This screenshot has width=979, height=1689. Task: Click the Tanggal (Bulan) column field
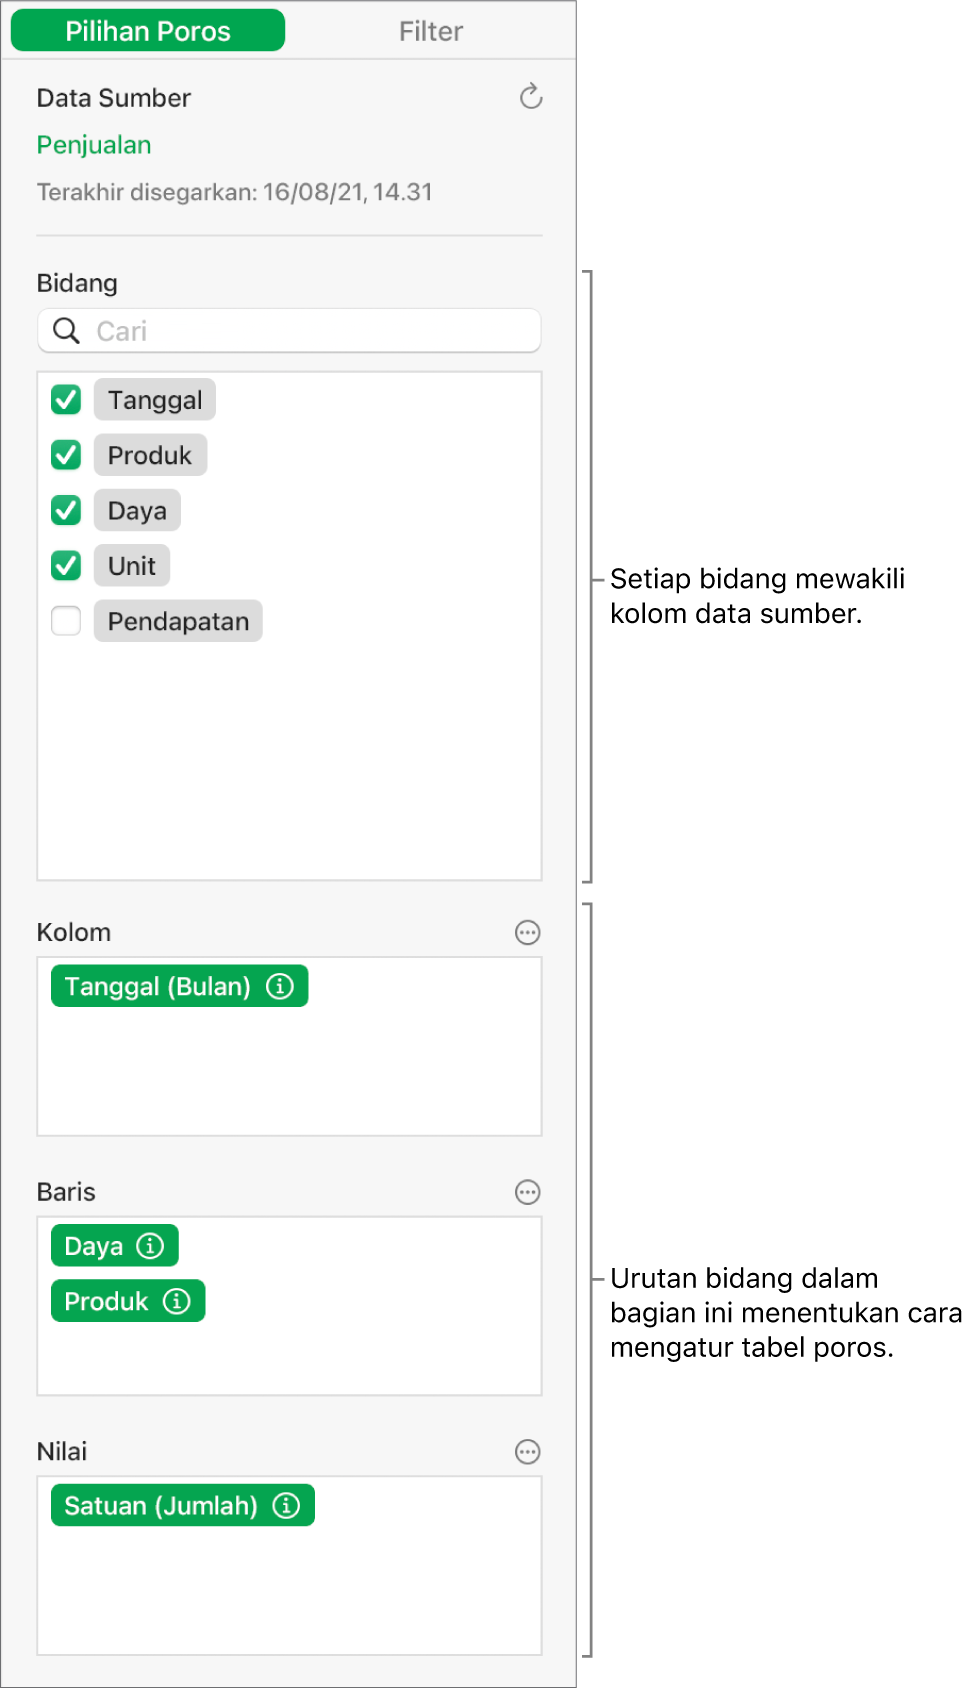click(x=157, y=987)
